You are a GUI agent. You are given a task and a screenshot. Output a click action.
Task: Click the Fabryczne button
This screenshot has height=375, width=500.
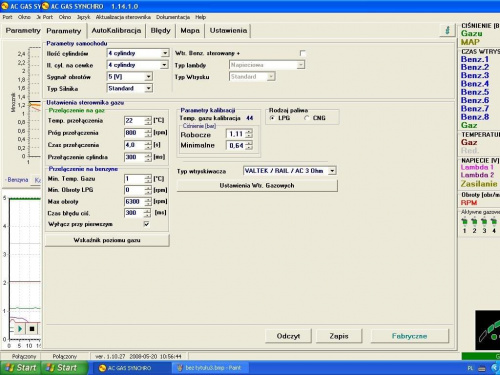[x=410, y=336]
